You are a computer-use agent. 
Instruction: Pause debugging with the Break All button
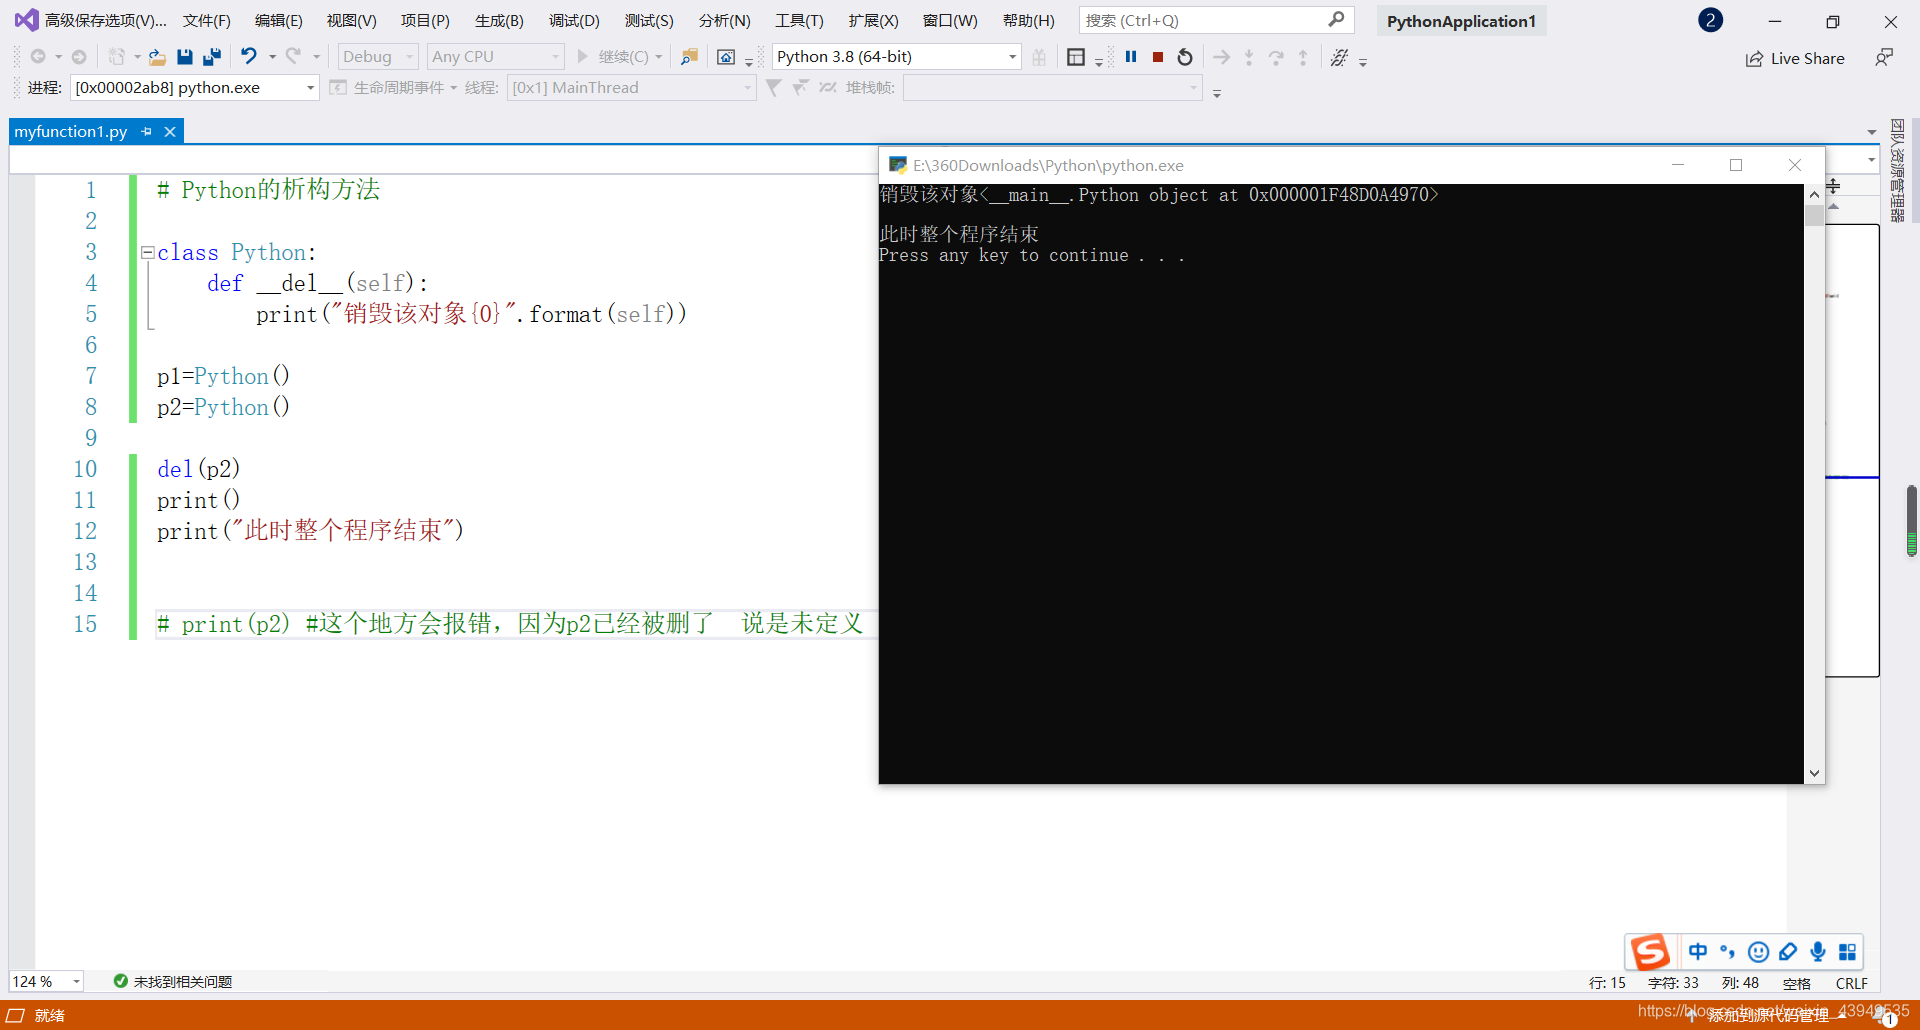point(1131,57)
